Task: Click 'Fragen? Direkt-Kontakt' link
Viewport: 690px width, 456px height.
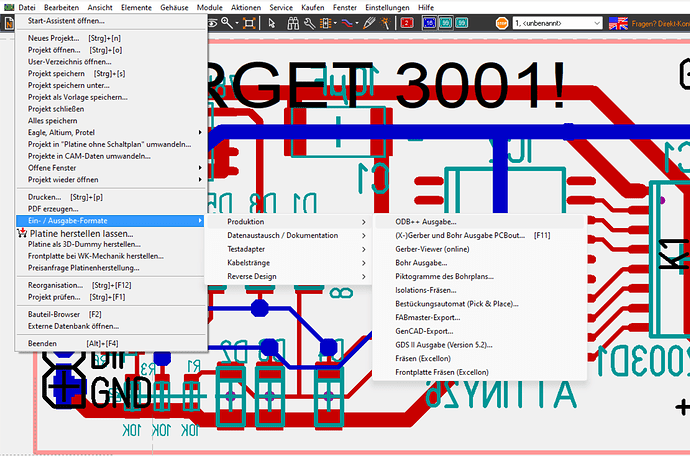Action: 661,24
